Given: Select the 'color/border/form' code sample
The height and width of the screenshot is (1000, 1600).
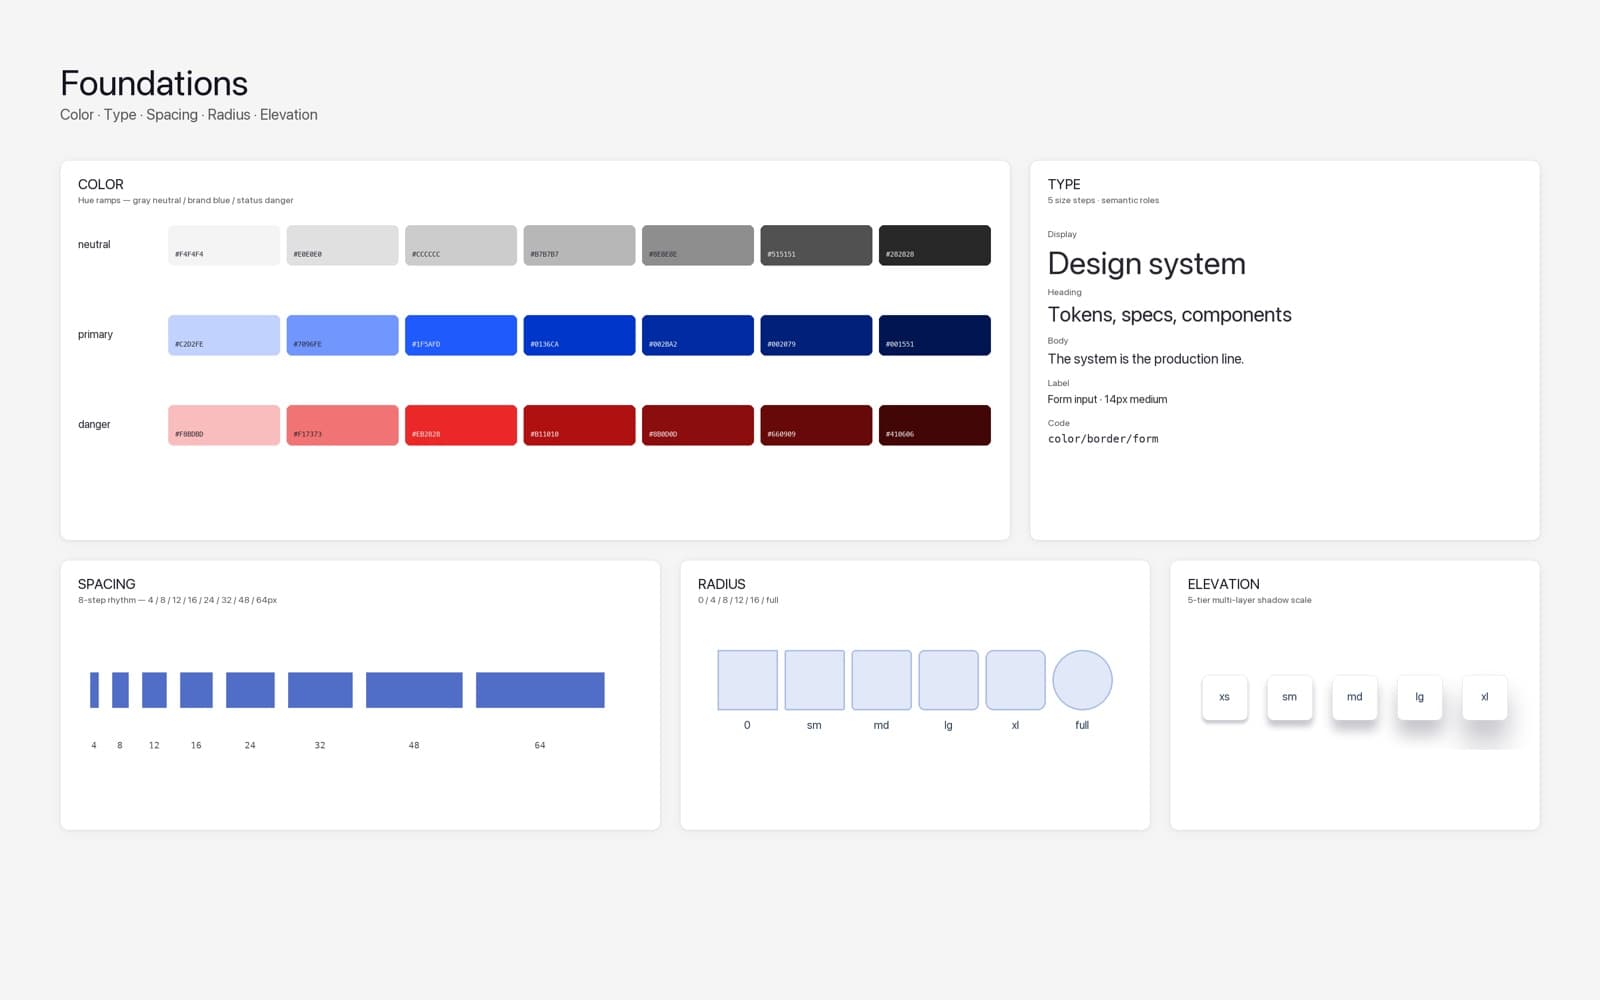Looking at the screenshot, I should point(1103,439).
